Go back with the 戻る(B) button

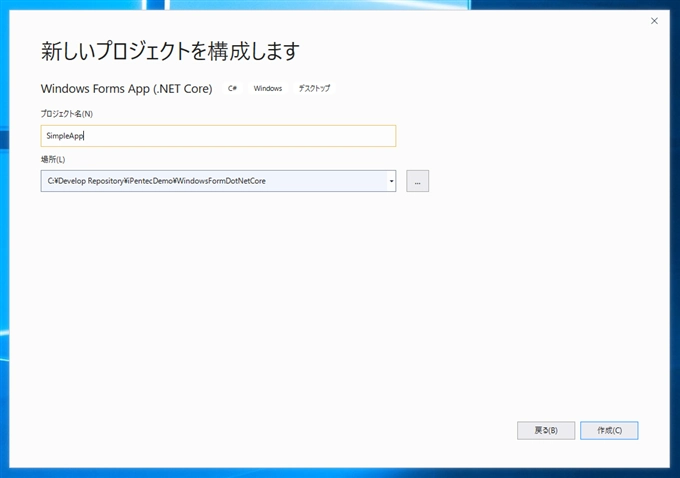click(x=546, y=430)
